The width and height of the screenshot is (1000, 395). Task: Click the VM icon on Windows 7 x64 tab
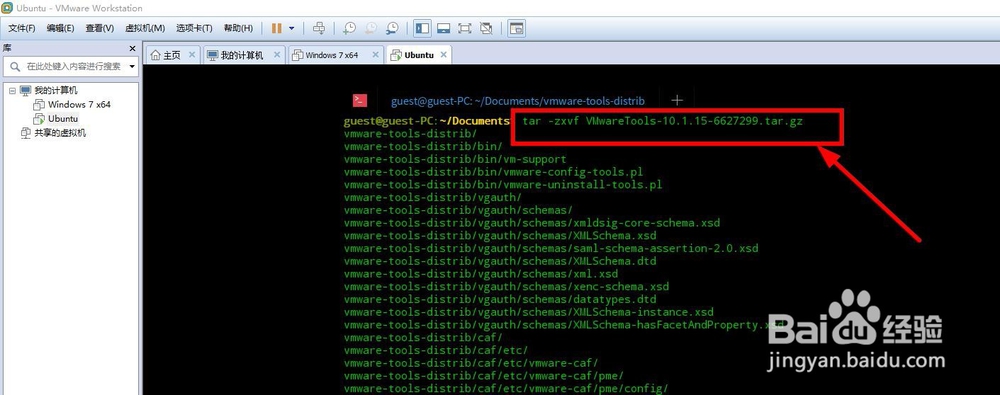(297, 55)
